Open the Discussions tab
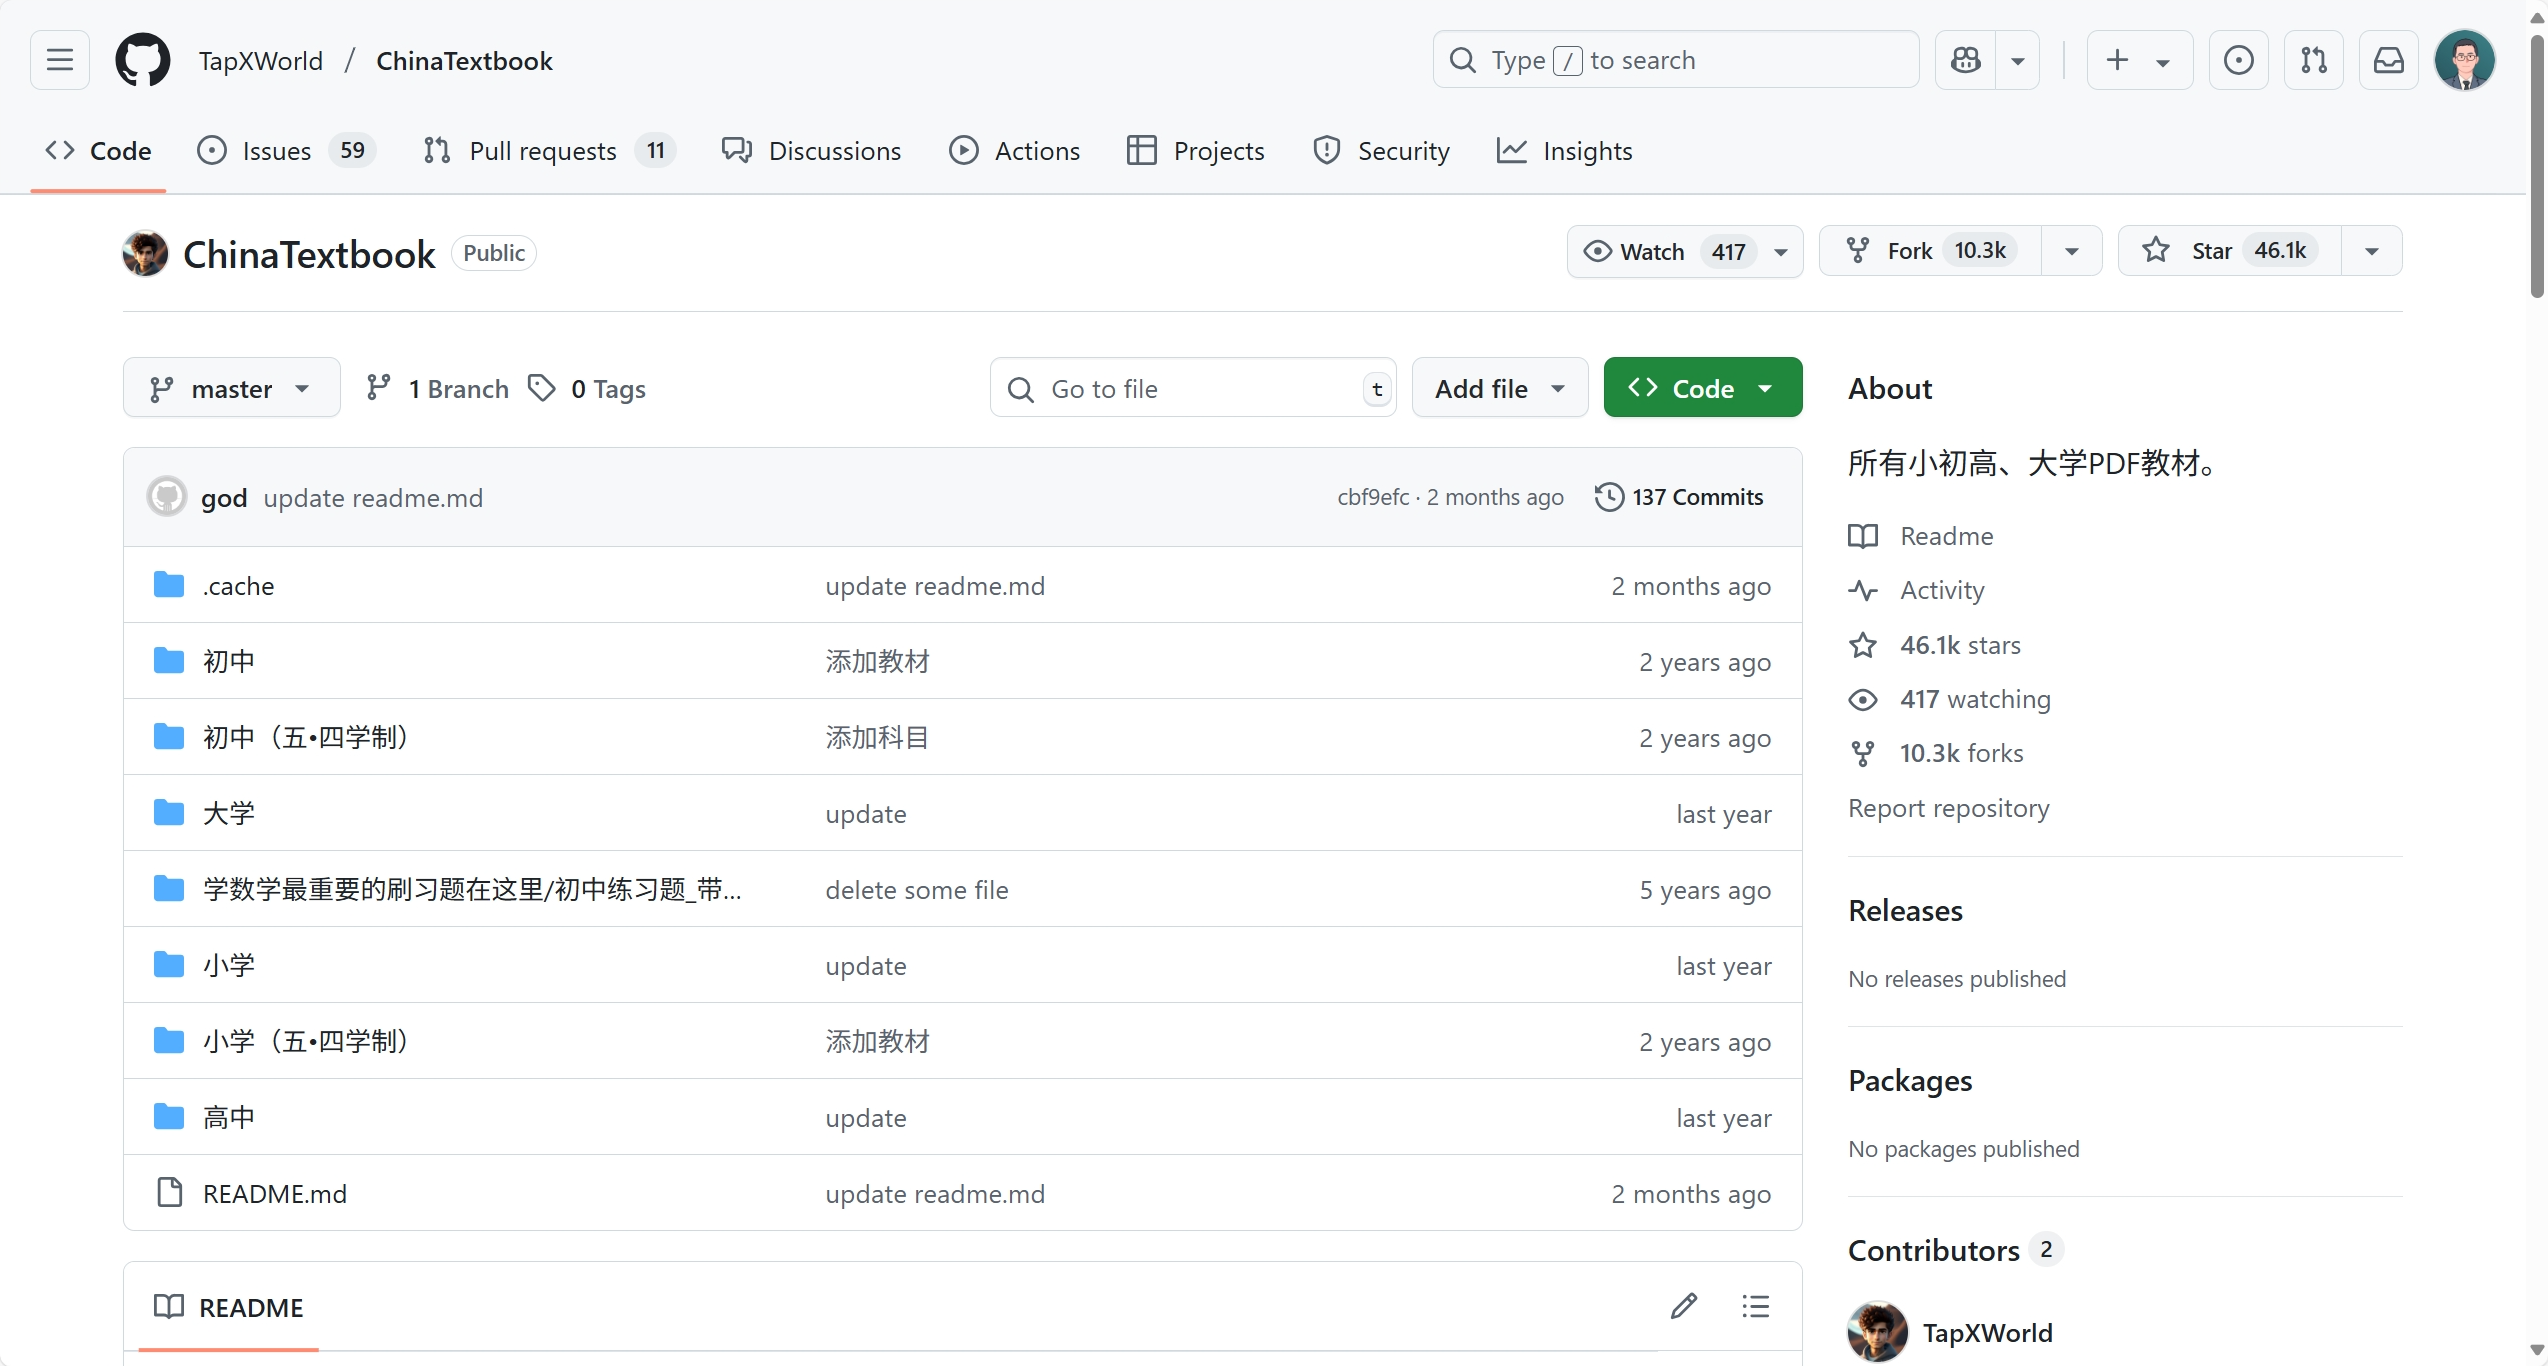 click(811, 151)
